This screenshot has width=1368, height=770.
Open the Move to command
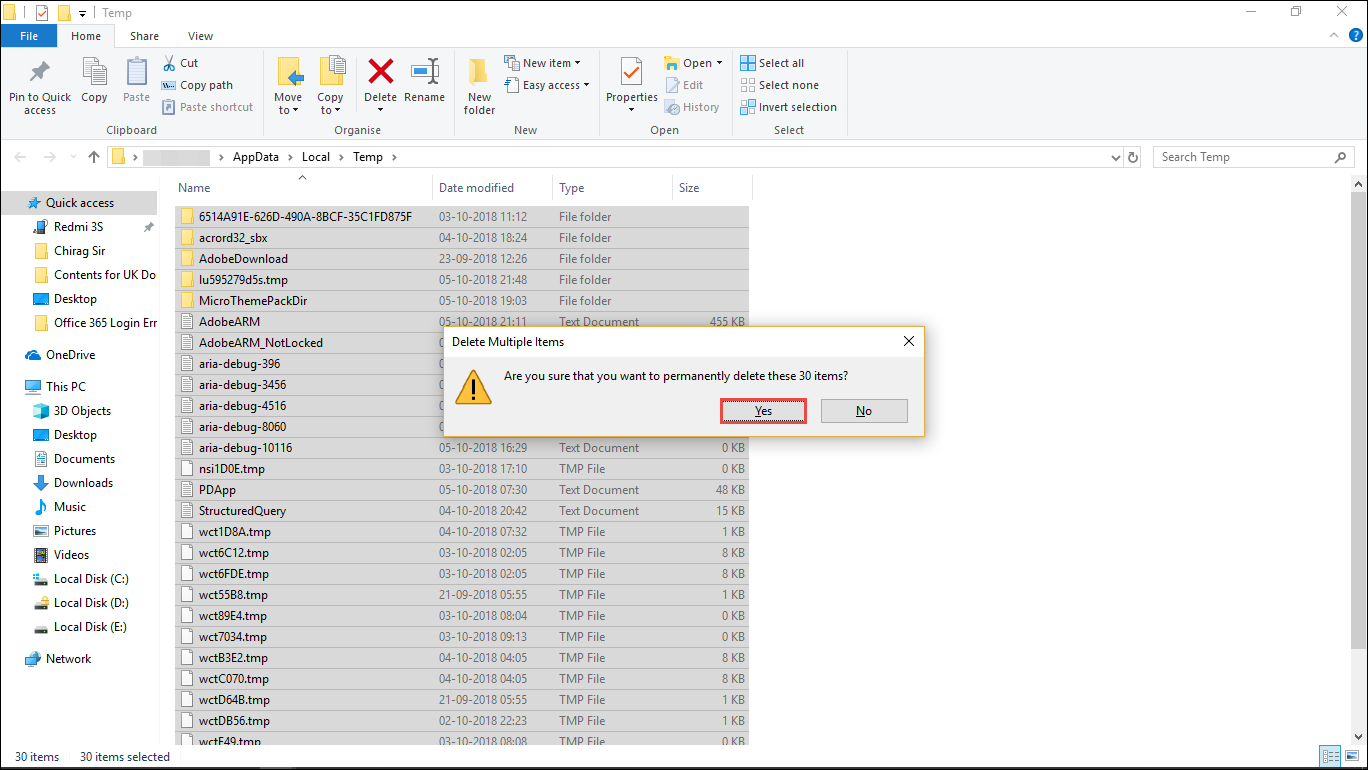click(x=288, y=86)
